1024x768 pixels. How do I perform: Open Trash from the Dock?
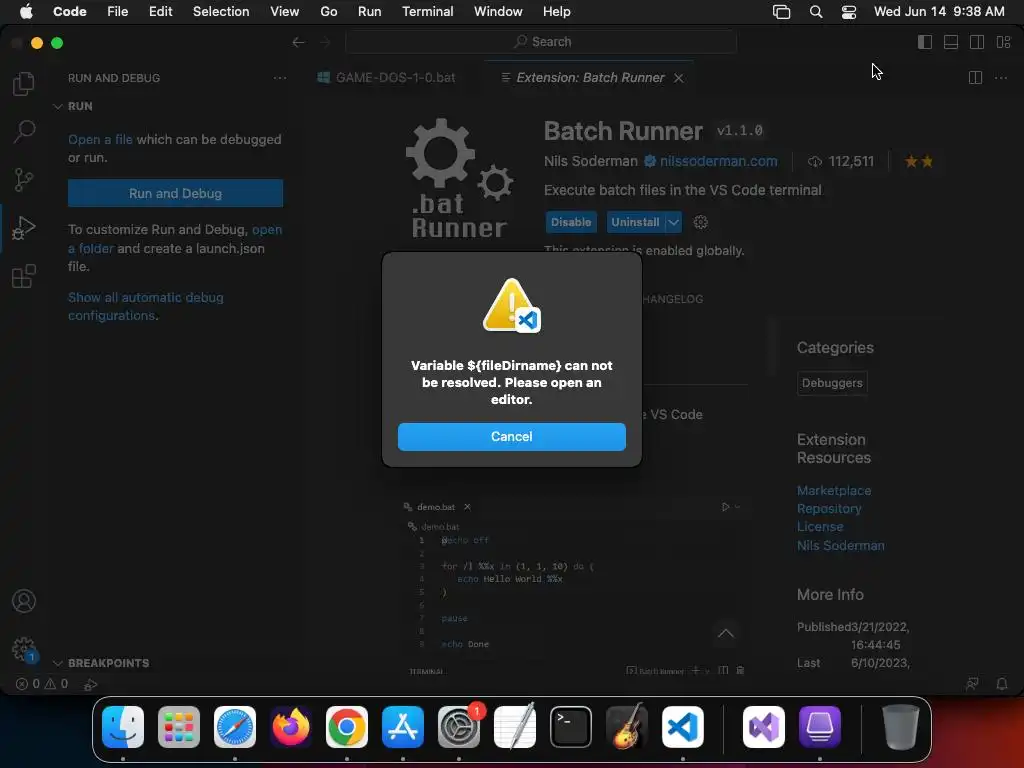click(901, 726)
